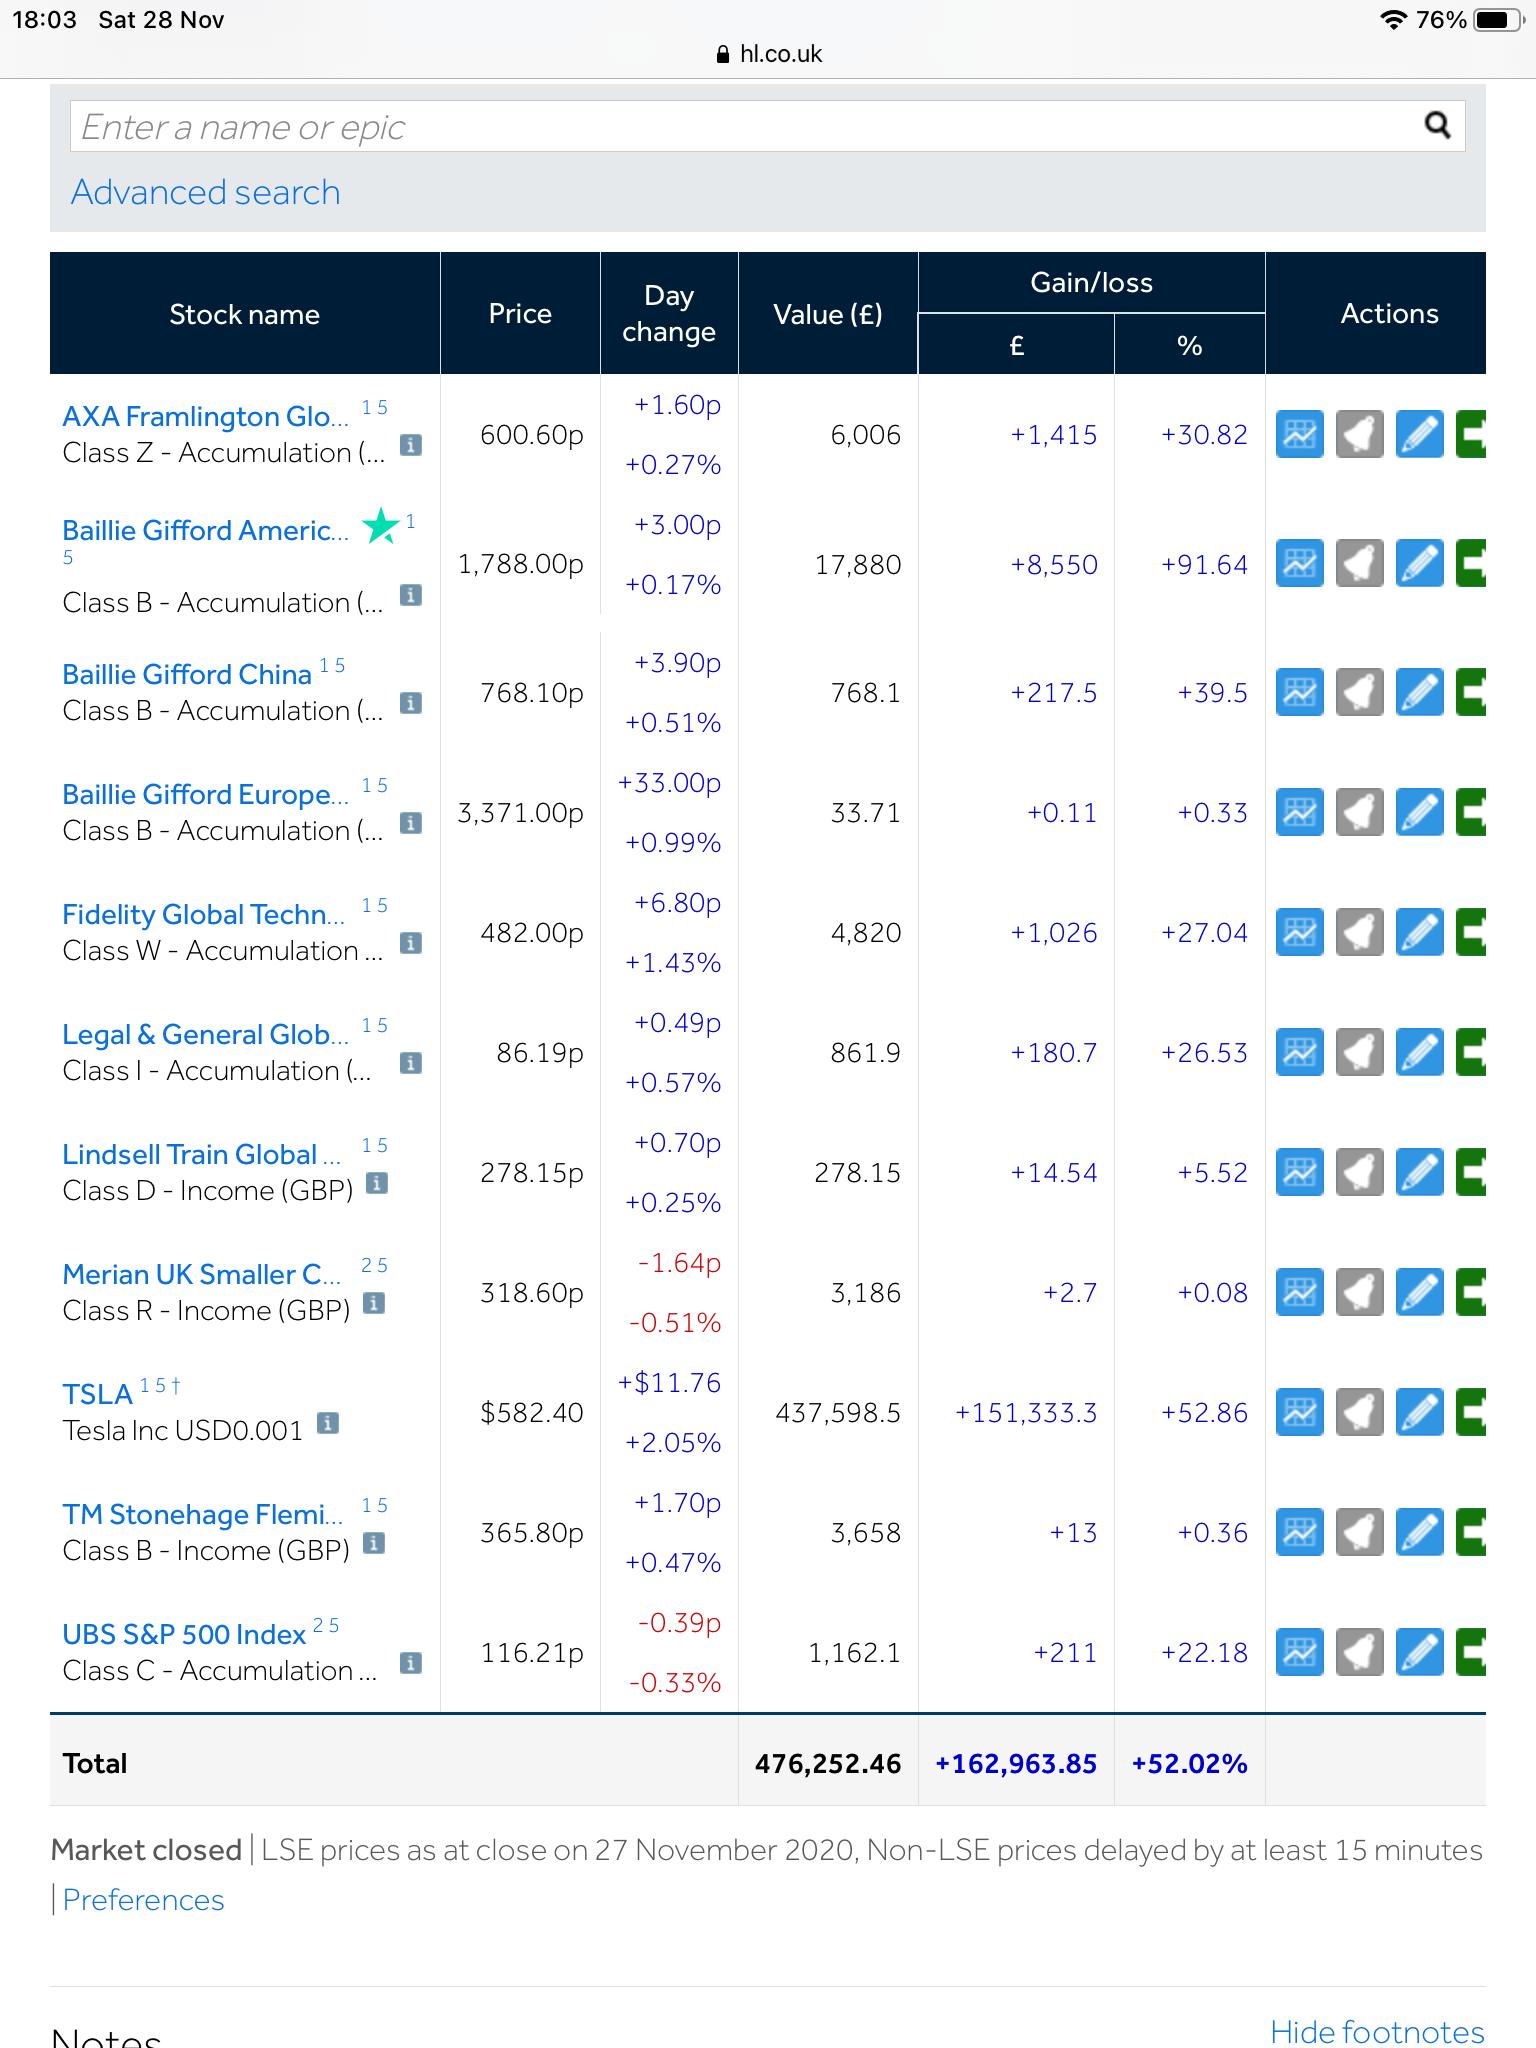Set bell alert for Baillie Gifford American

coord(1359,564)
